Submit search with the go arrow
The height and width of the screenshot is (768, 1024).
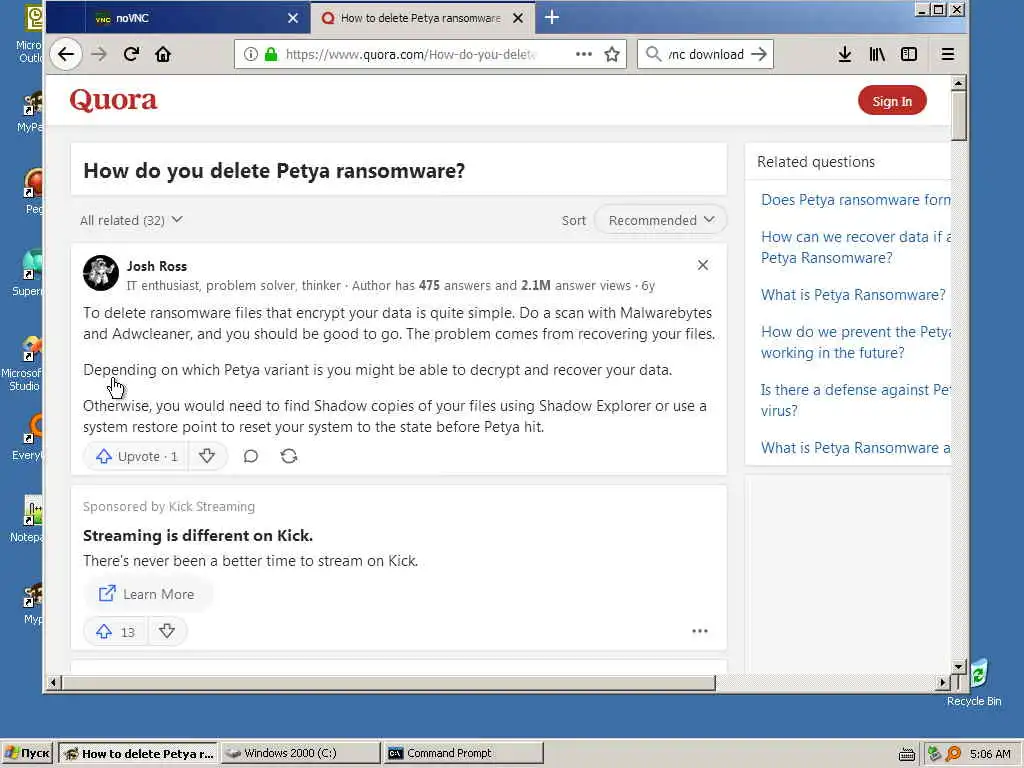pyautogui.click(x=759, y=54)
